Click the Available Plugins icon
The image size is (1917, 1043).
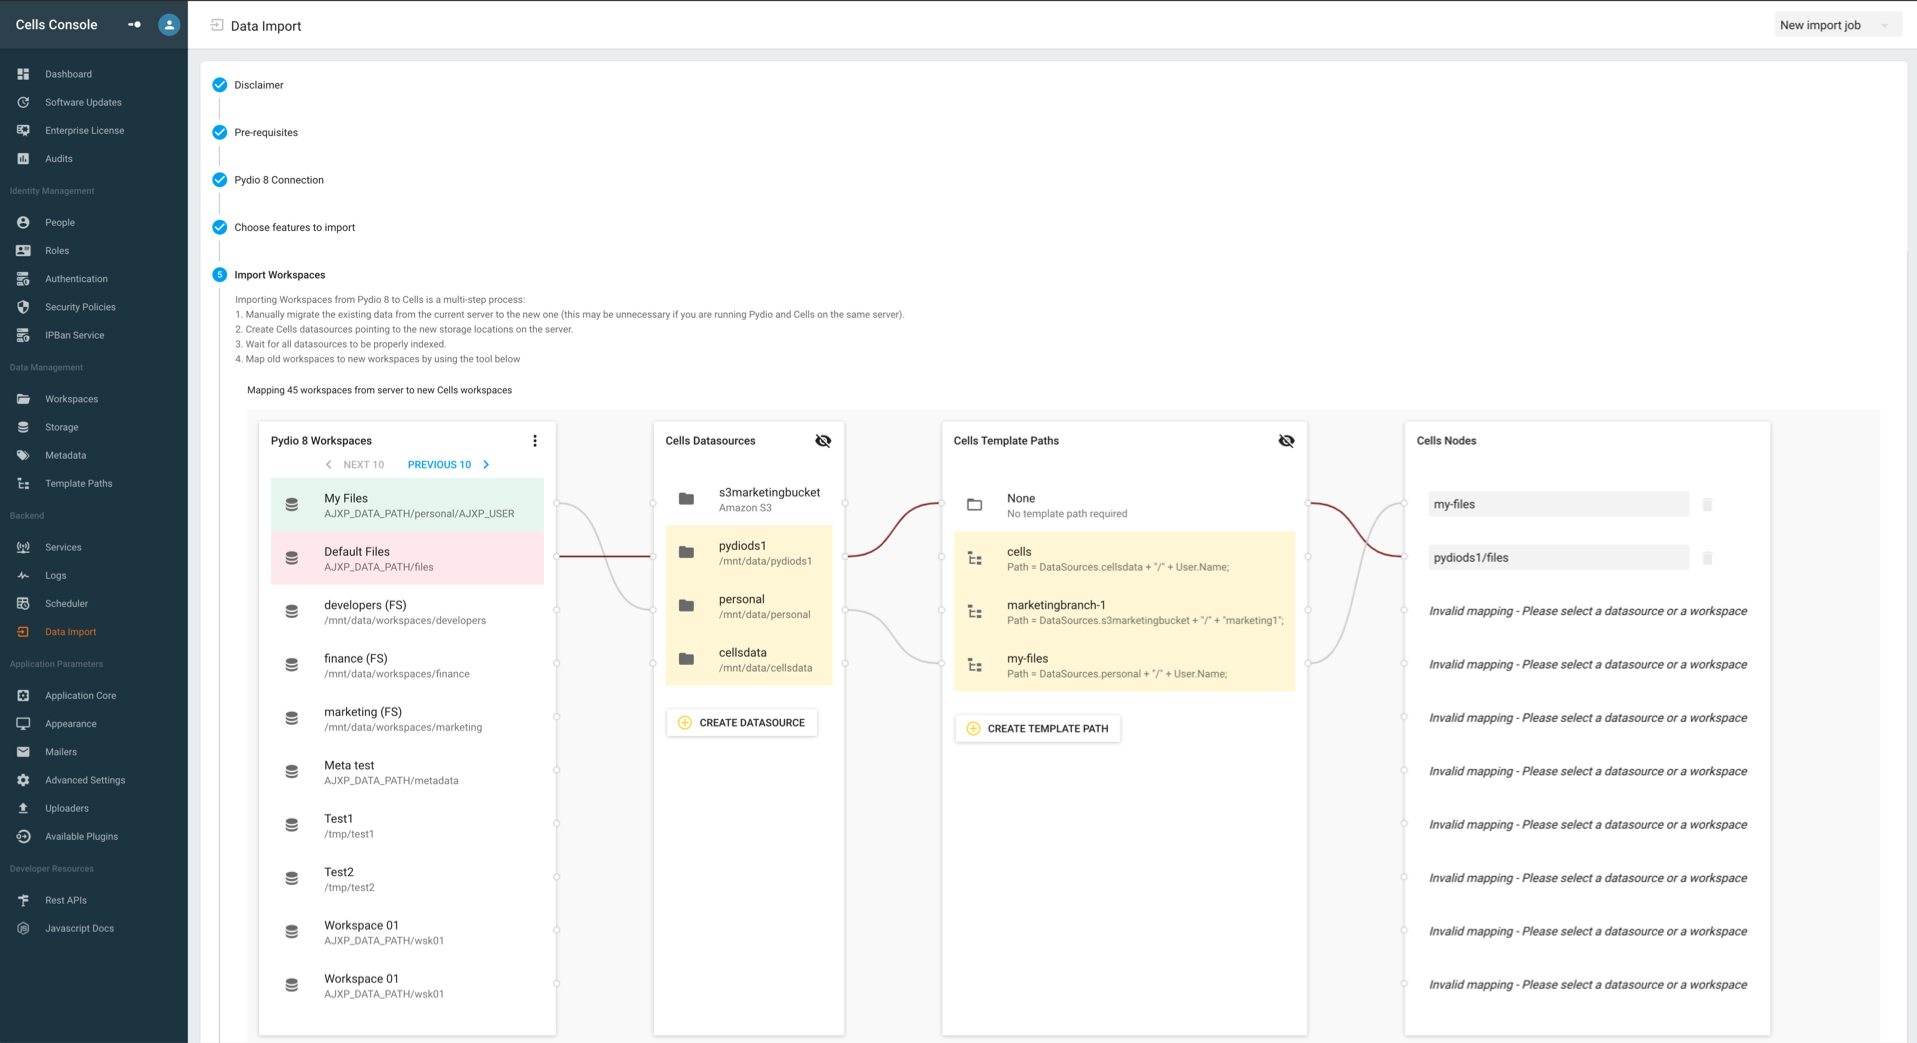[23, 836]
